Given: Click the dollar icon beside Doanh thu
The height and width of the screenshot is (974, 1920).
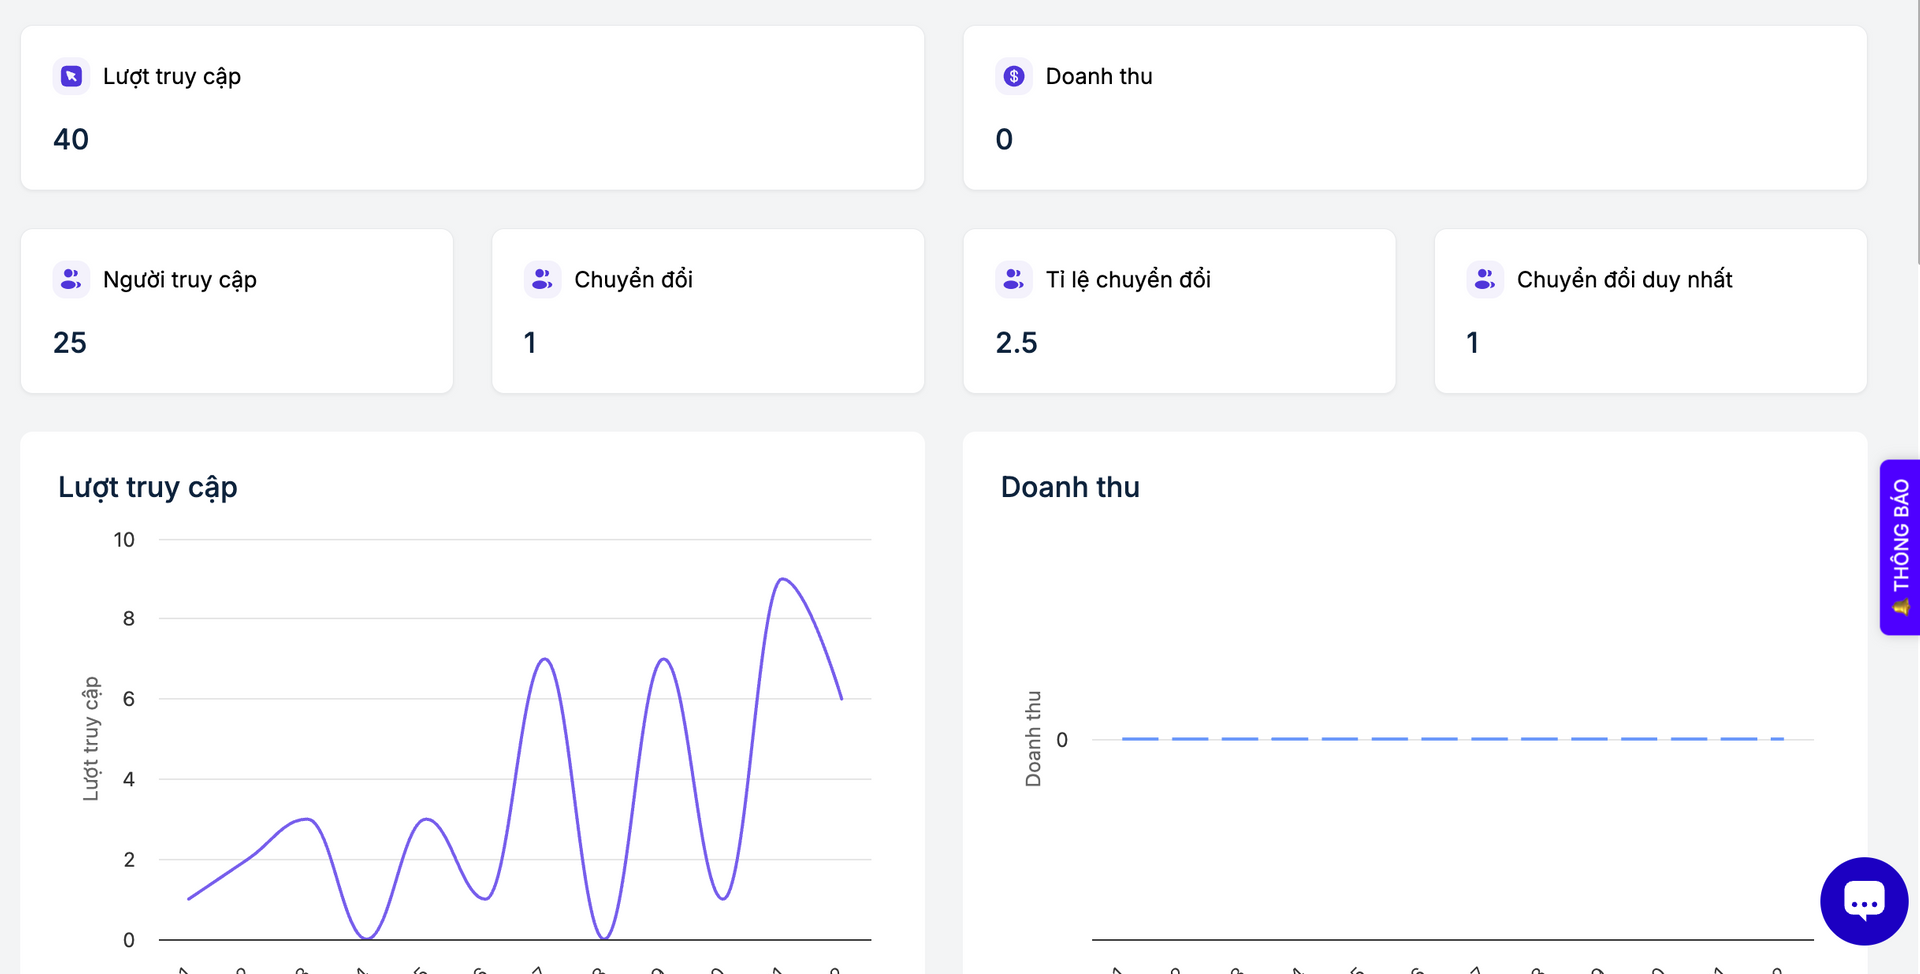Looking at the screenshot, I should pos(1013,76).
